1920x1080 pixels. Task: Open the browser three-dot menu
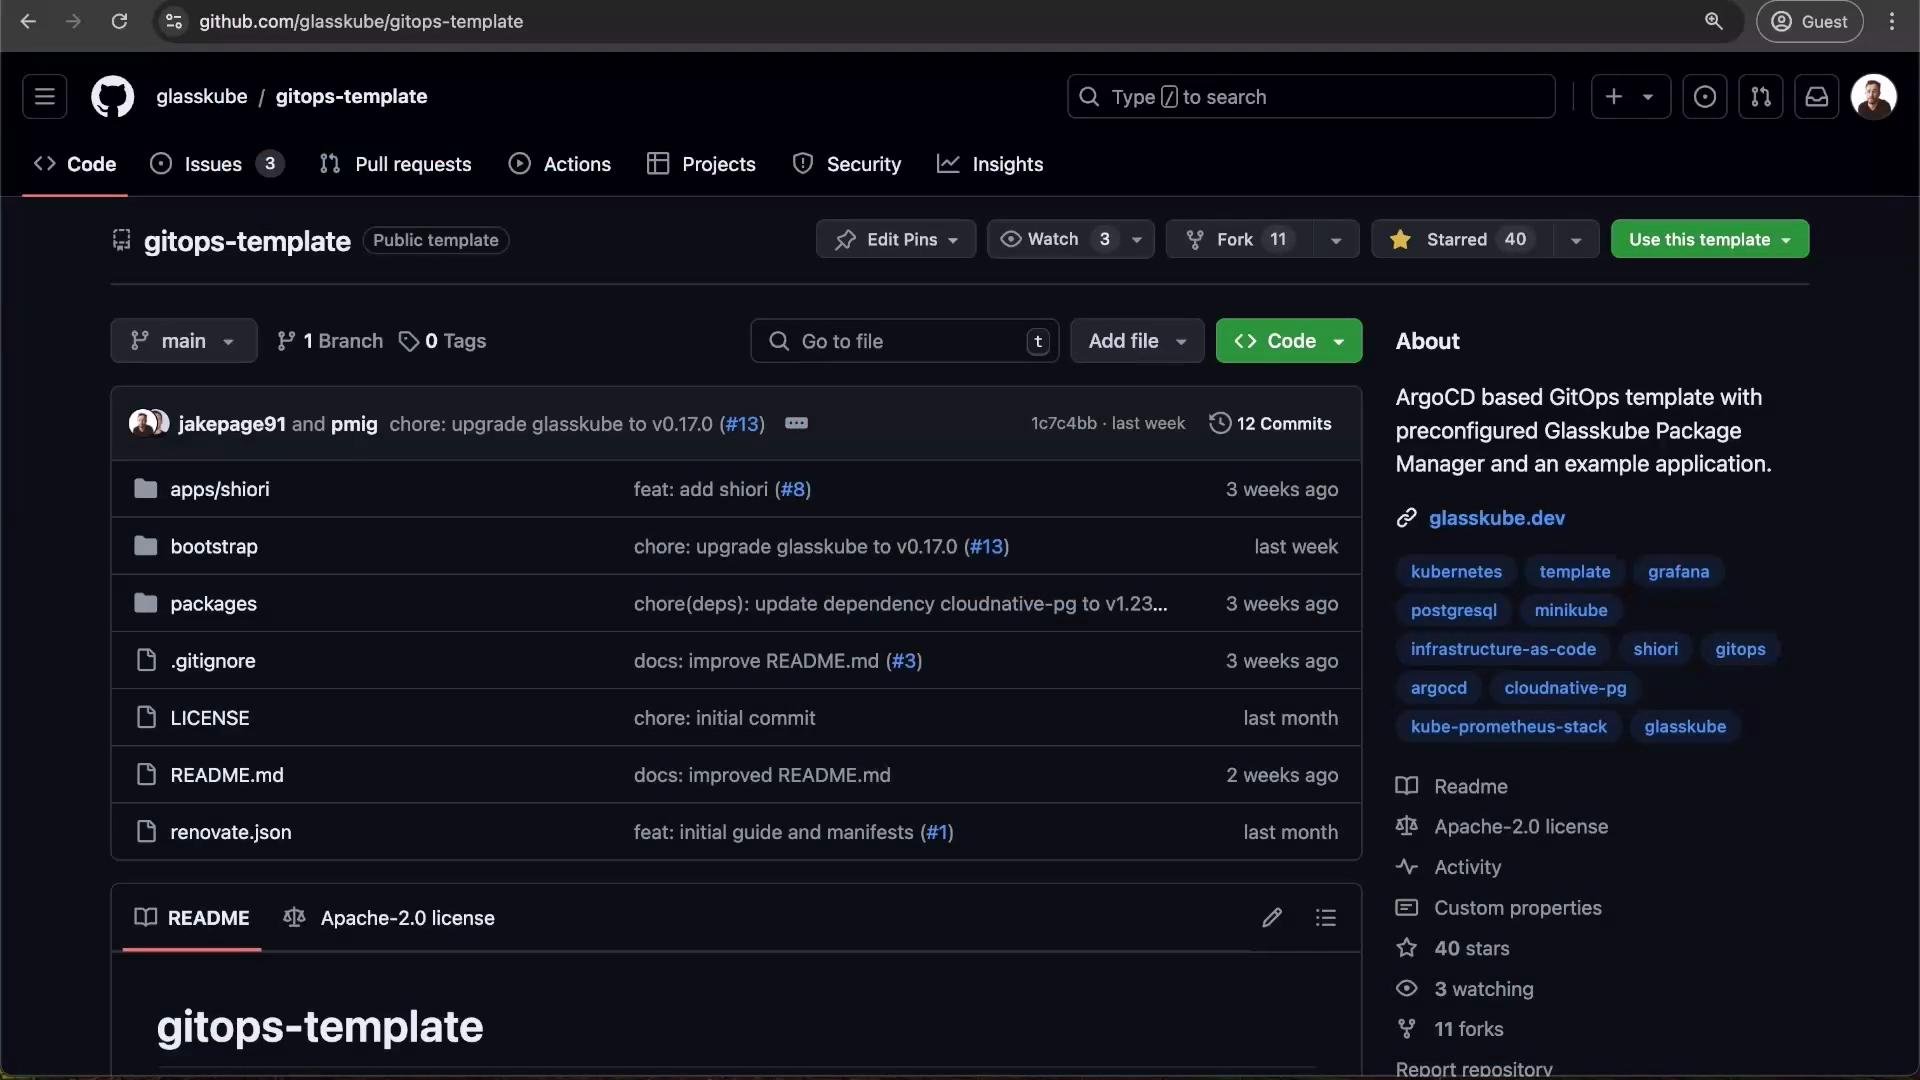pyautogui.click(x=1892, y=21)
